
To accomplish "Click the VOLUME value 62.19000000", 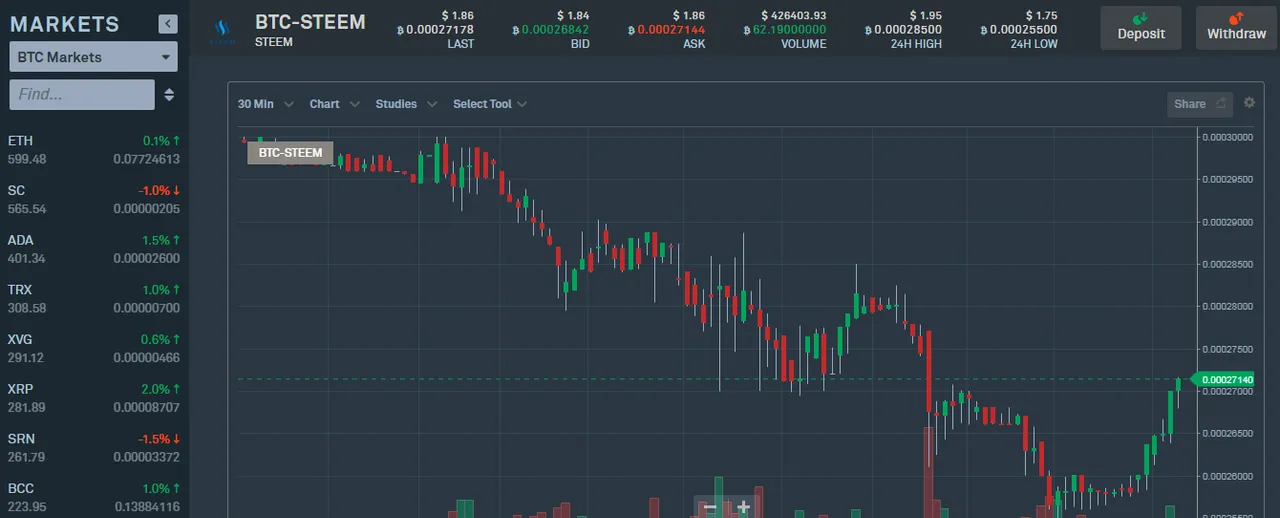I will click(x=785, y=30).
